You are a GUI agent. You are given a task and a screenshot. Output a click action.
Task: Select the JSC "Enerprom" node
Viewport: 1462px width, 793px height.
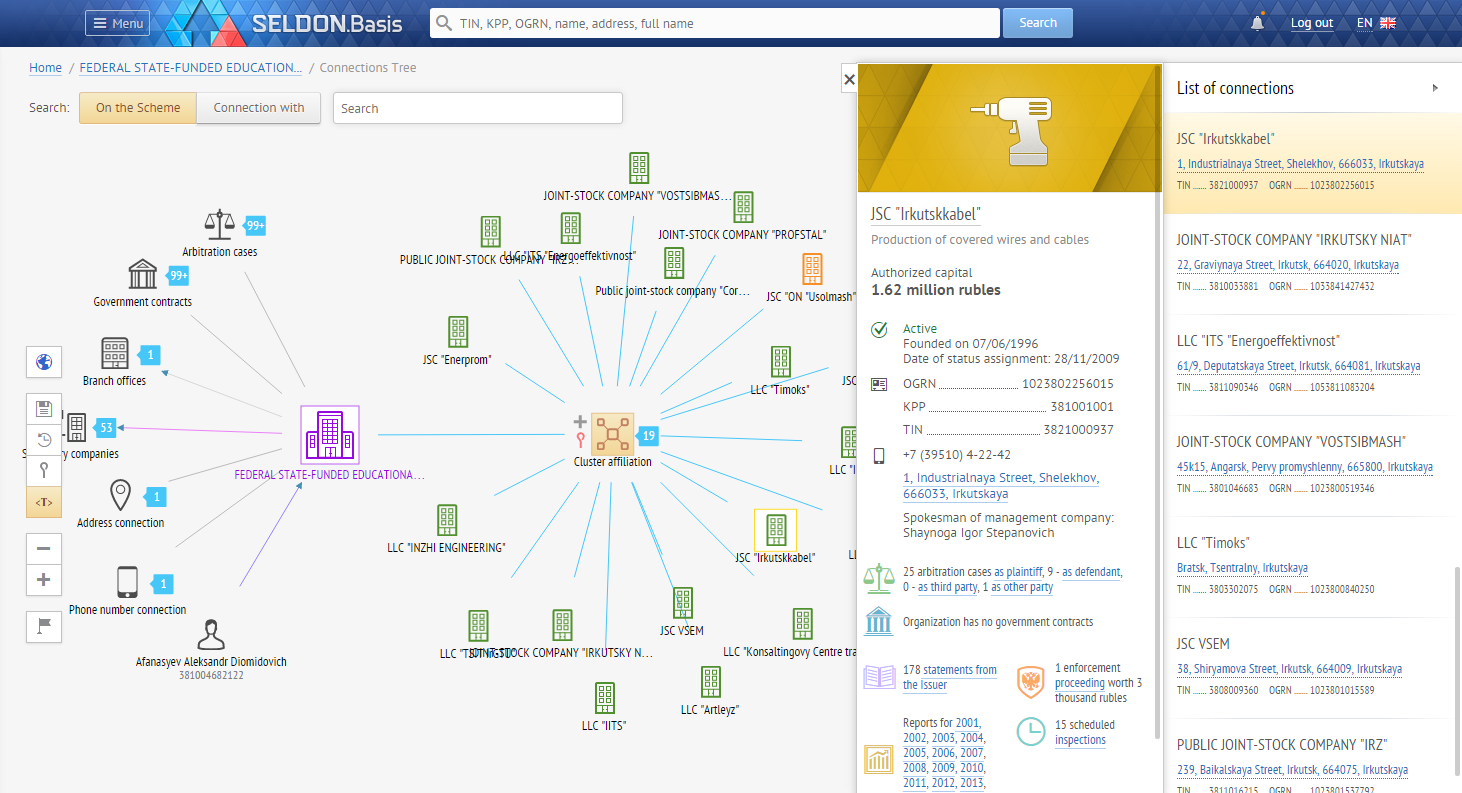click(458, 332)
